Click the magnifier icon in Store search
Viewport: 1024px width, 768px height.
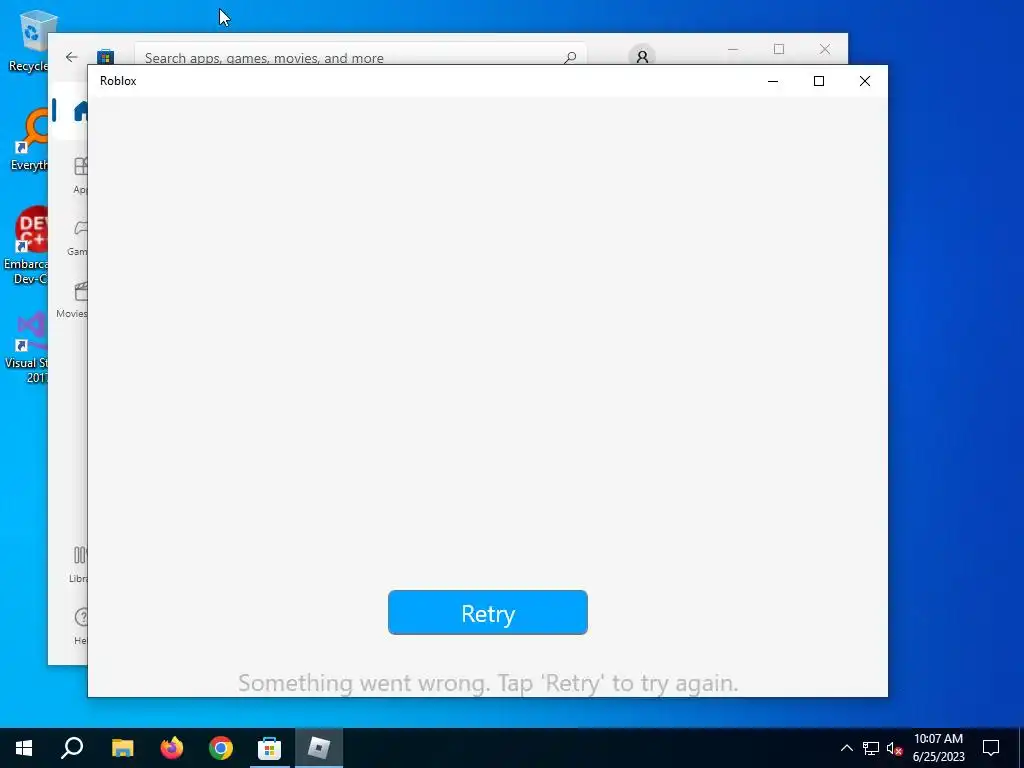(570, 57)
